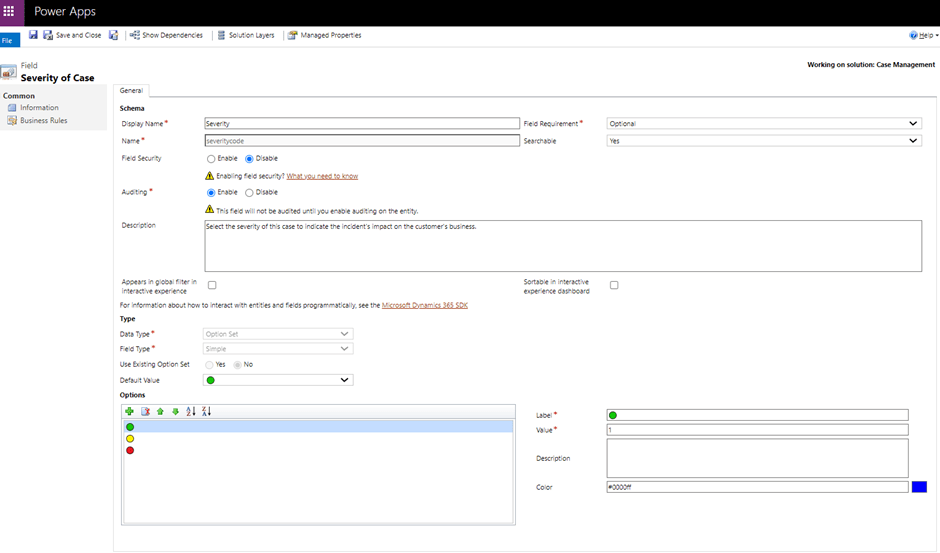The height and width of the screenshot is (553, 940).
Task: Click Save and Close button
Action: point(72,35)
